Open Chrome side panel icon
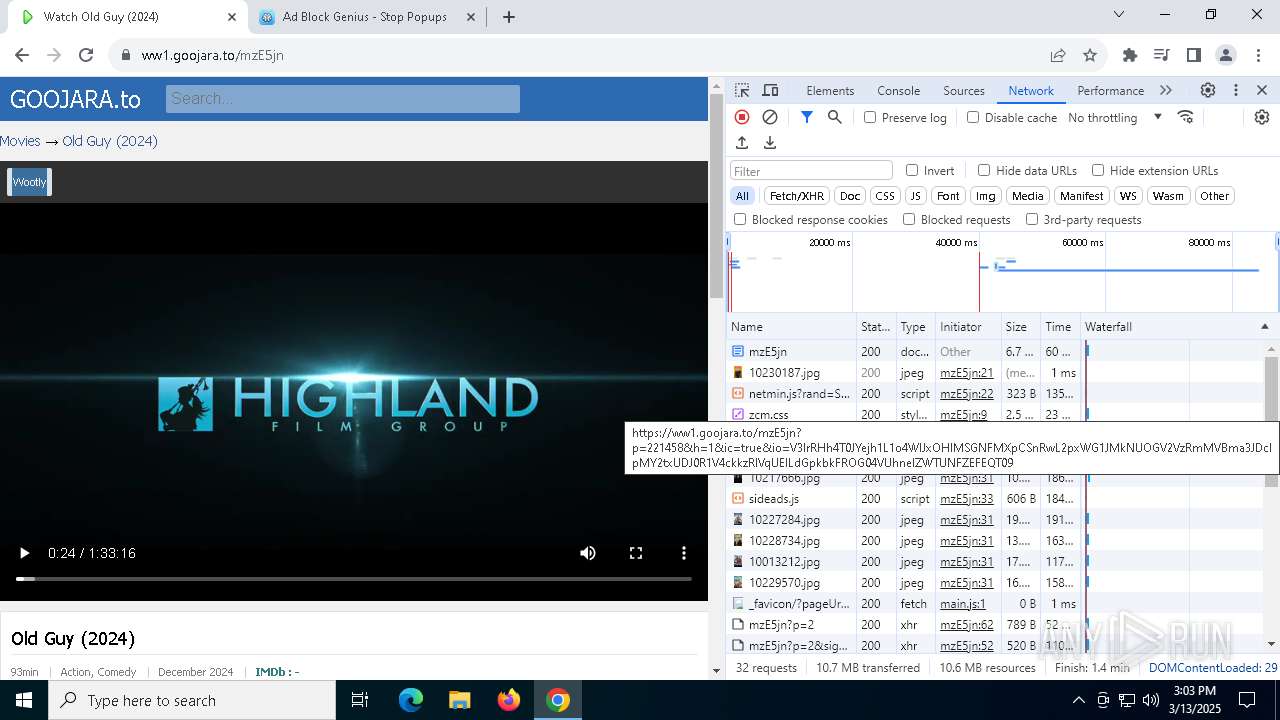Viewport: 1280px width, 720px height. click(x=1194, y=55)
